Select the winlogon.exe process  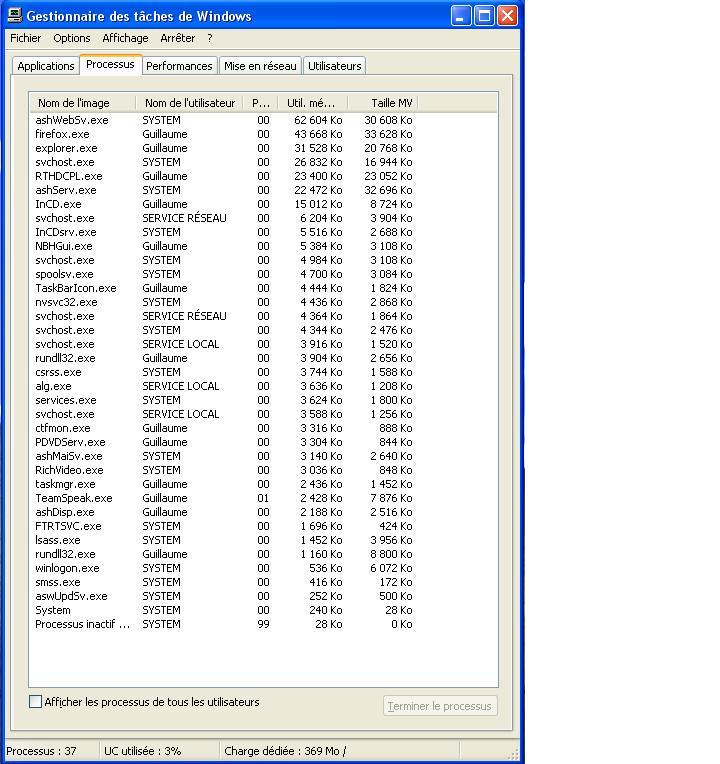point(224,568)
